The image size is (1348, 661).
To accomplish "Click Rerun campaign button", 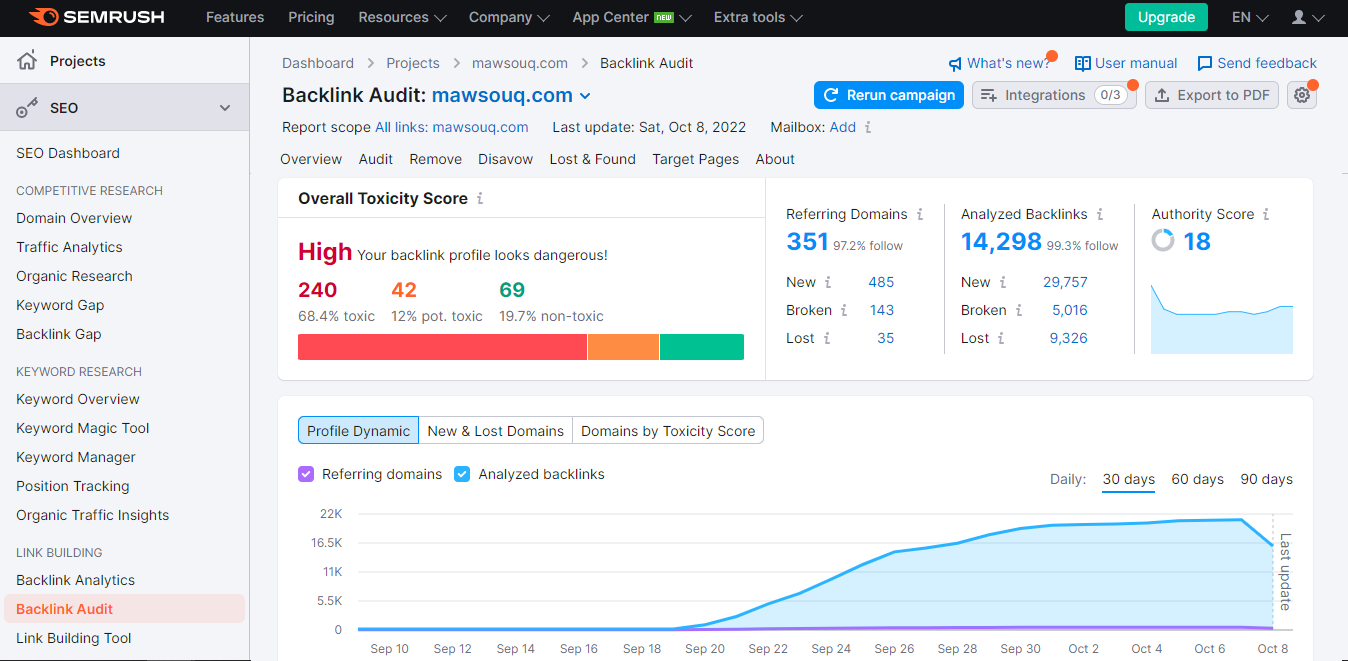I will tap(889, 95).
